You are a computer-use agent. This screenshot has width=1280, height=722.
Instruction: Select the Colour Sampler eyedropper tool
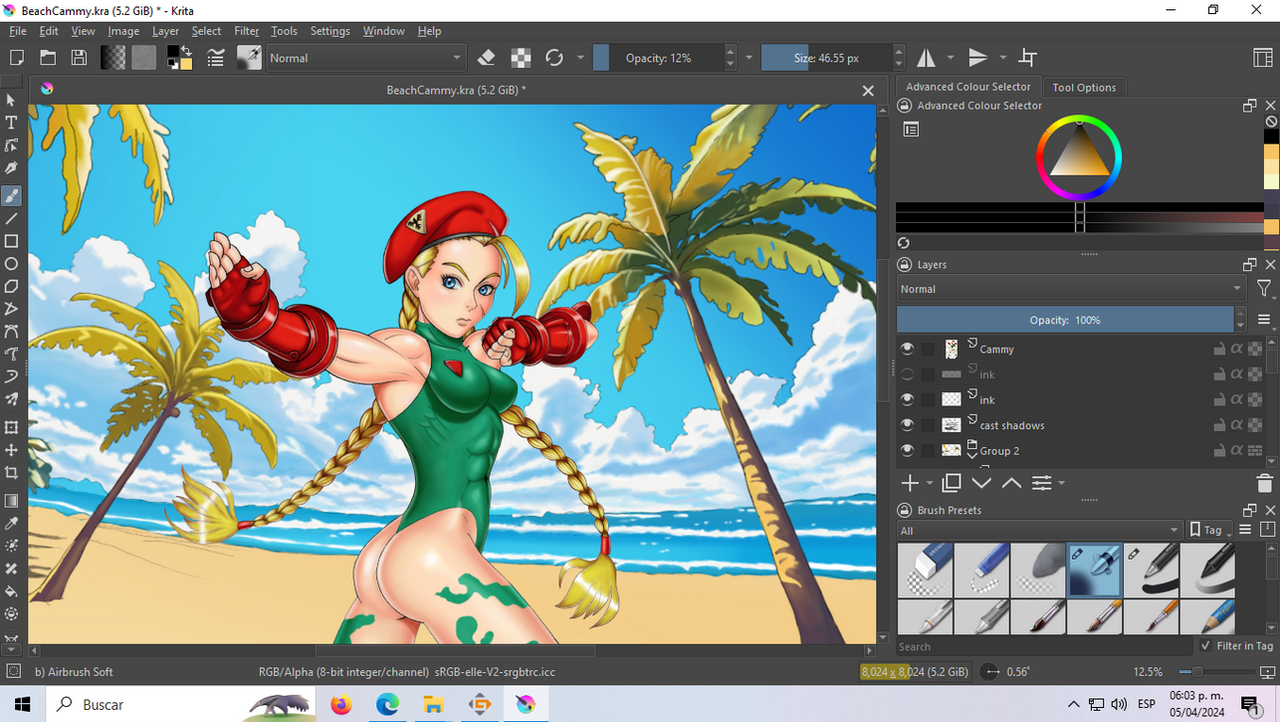coord(11,523)
